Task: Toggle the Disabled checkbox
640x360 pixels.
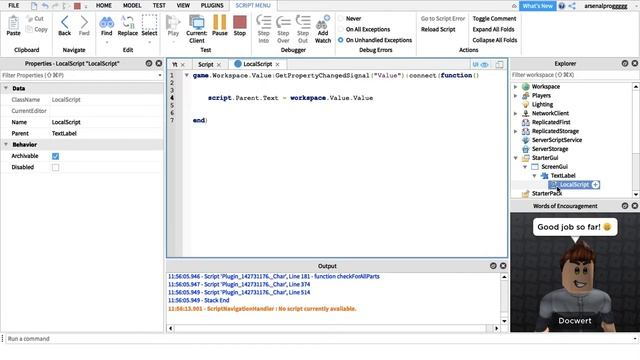Action: click(56, 167)
